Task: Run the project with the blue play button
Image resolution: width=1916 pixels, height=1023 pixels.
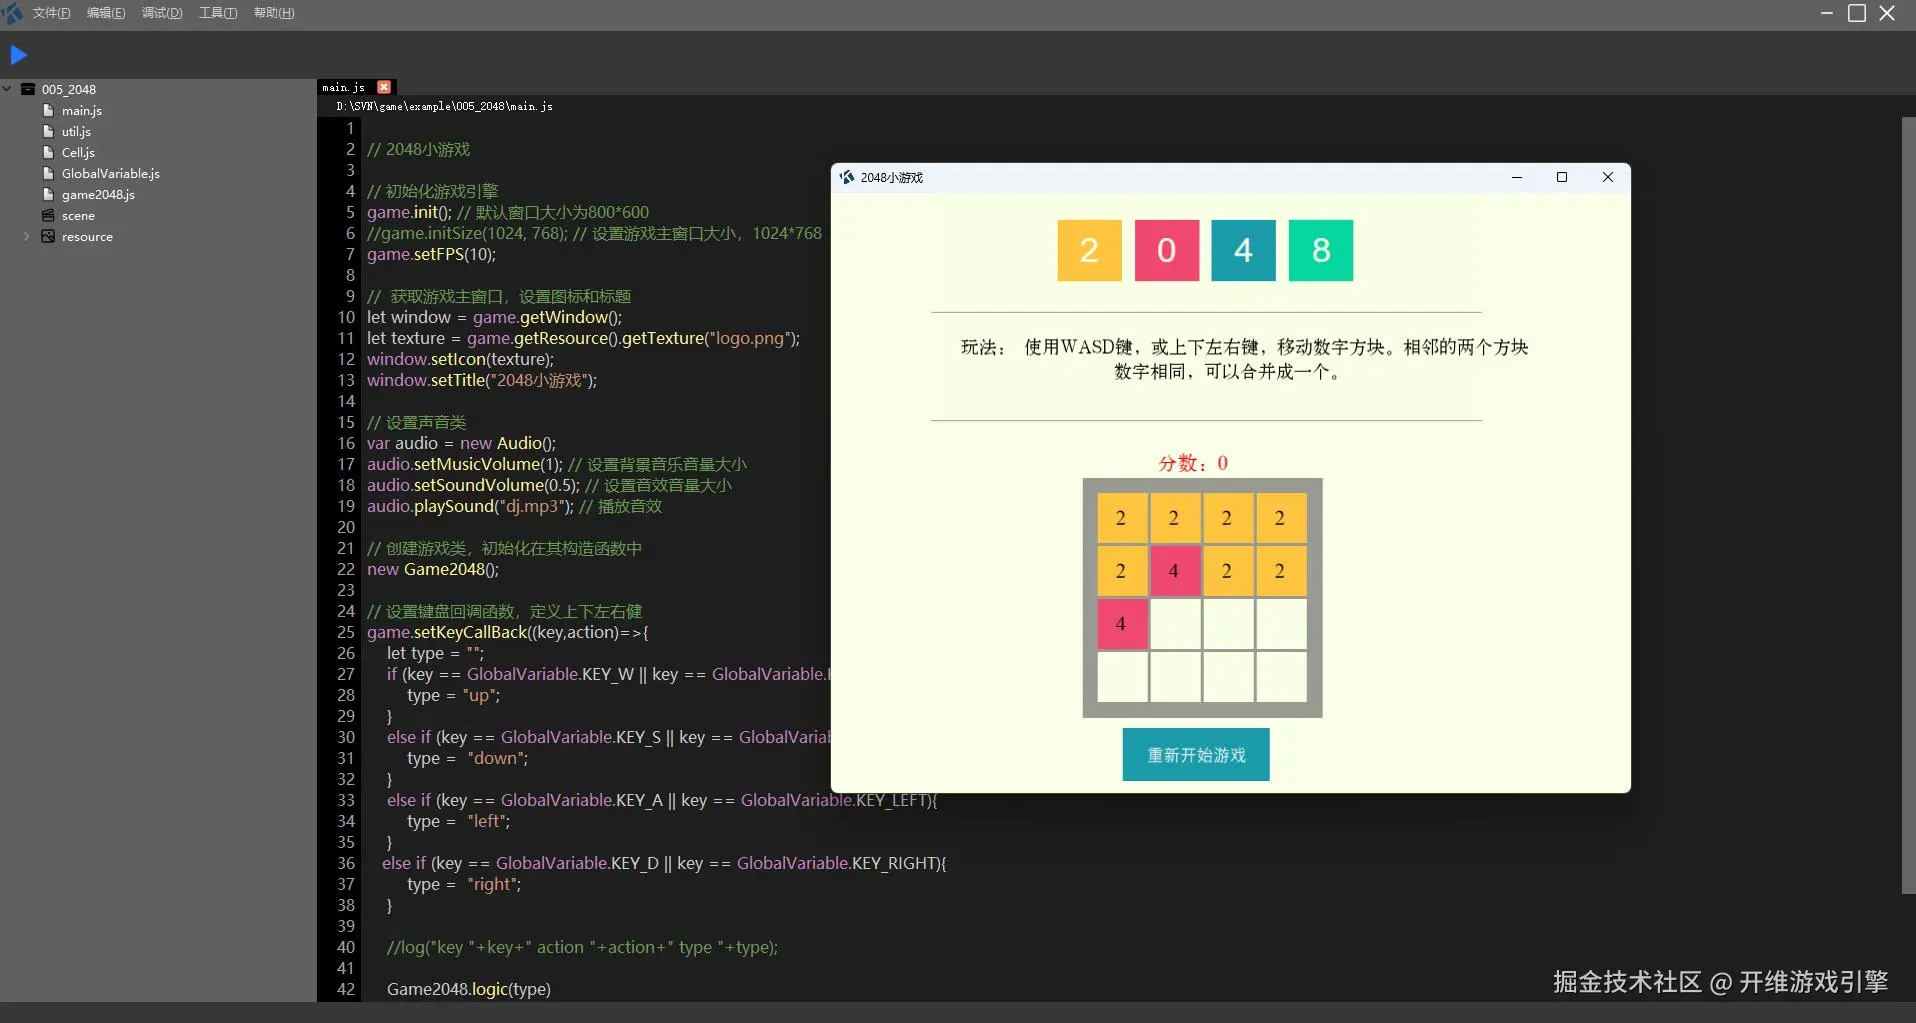Action: (19, 55)
